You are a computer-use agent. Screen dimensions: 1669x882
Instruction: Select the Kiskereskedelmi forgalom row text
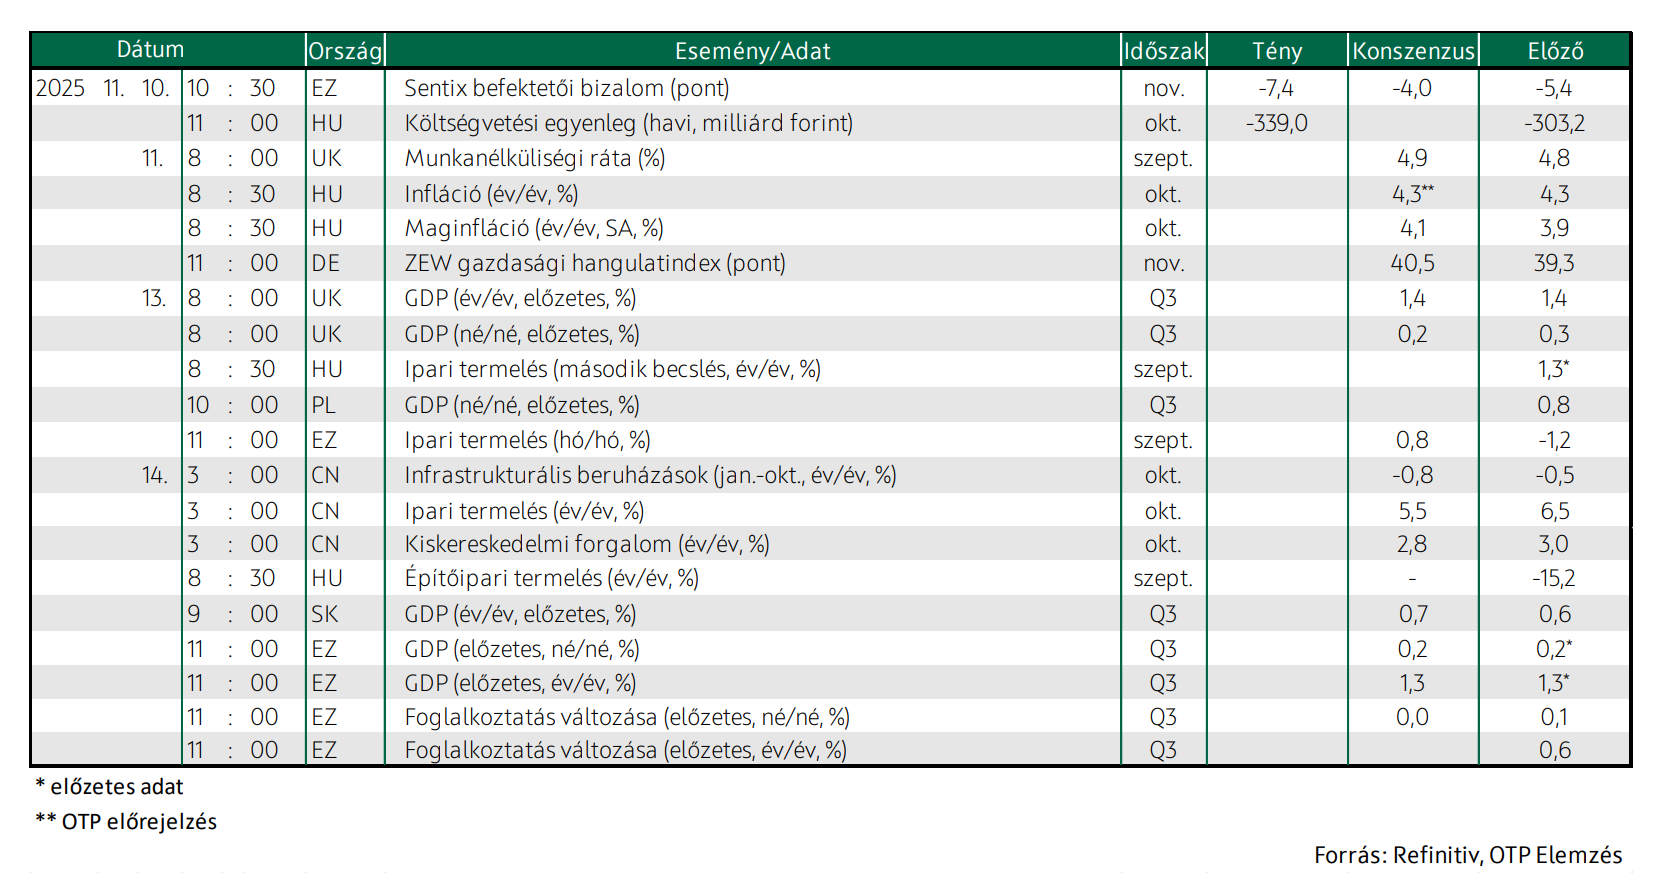coord(587,544)
